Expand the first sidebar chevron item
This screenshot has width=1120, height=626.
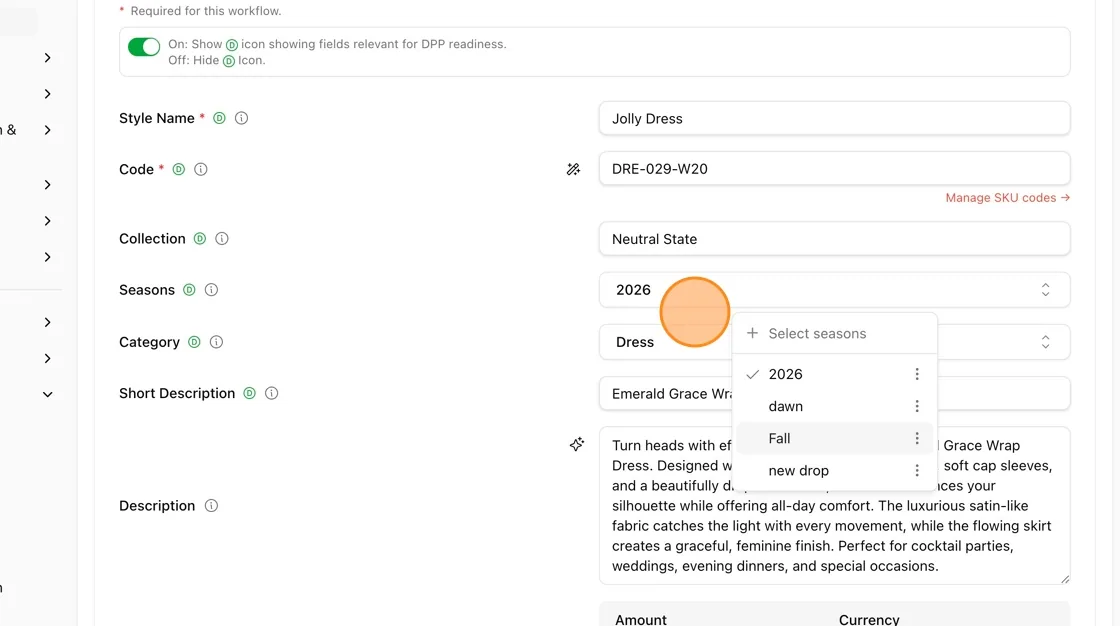[x=47, y=57]
